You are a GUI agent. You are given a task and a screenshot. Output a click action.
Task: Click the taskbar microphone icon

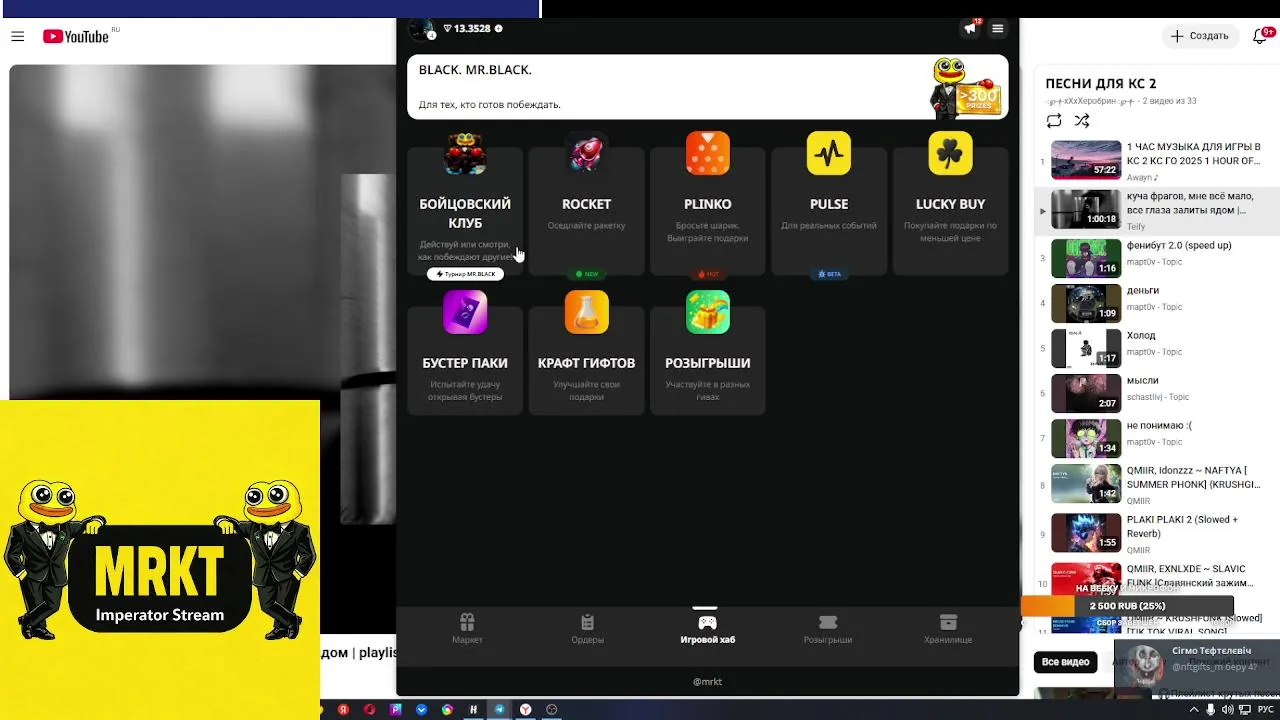click(1210, 710)
